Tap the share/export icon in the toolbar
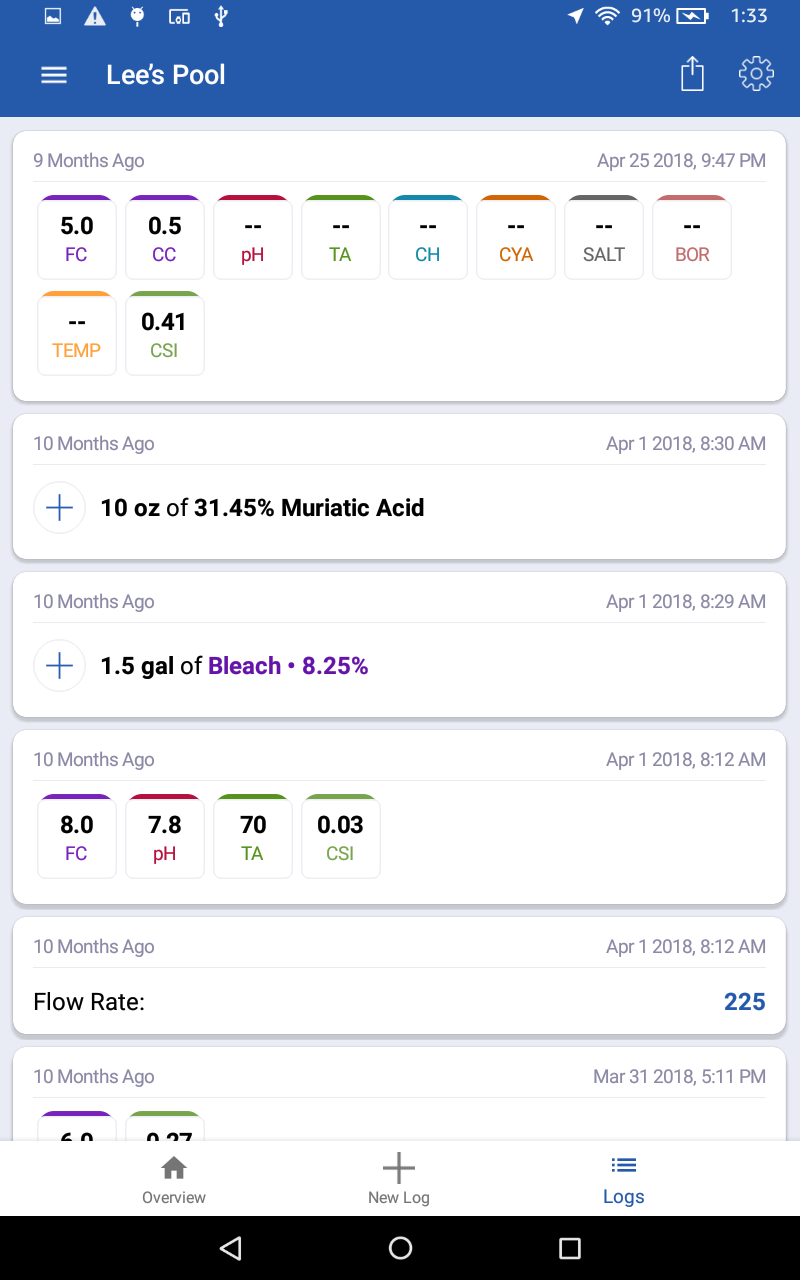The height and width of the screenshot is (1280, 800). (x=692, y=74)
